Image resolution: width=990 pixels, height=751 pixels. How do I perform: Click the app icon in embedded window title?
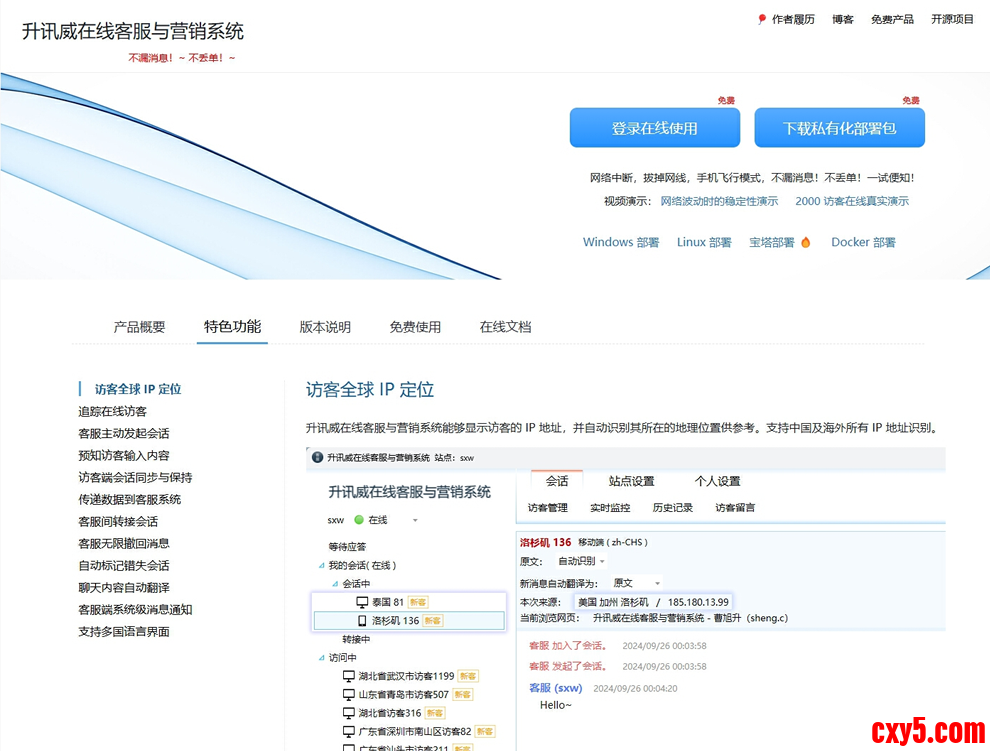pos(317,457)
